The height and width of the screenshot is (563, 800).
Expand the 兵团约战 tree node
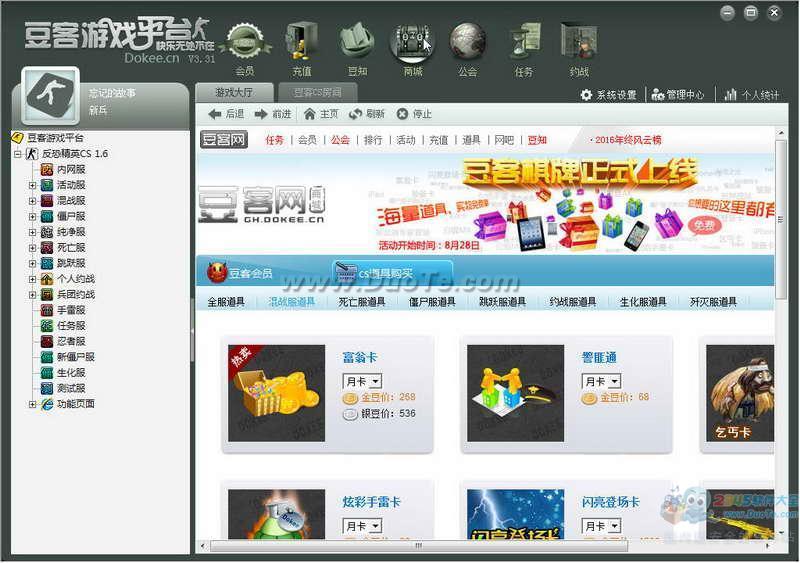click(32, 295)
